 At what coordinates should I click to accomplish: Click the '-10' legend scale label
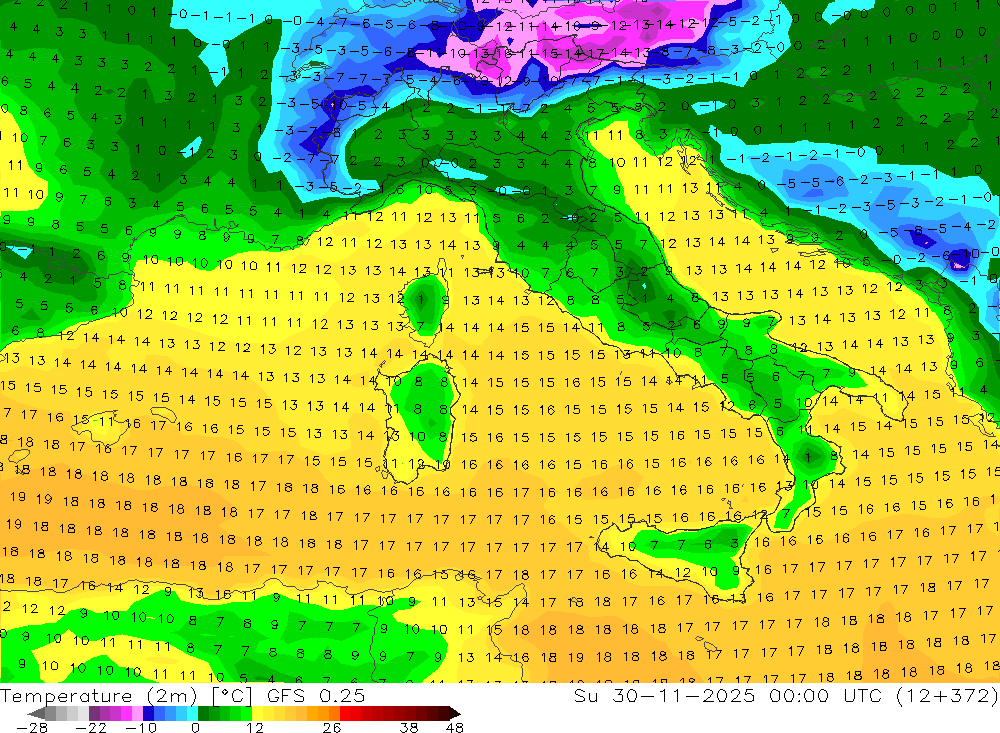coord(141,727)
